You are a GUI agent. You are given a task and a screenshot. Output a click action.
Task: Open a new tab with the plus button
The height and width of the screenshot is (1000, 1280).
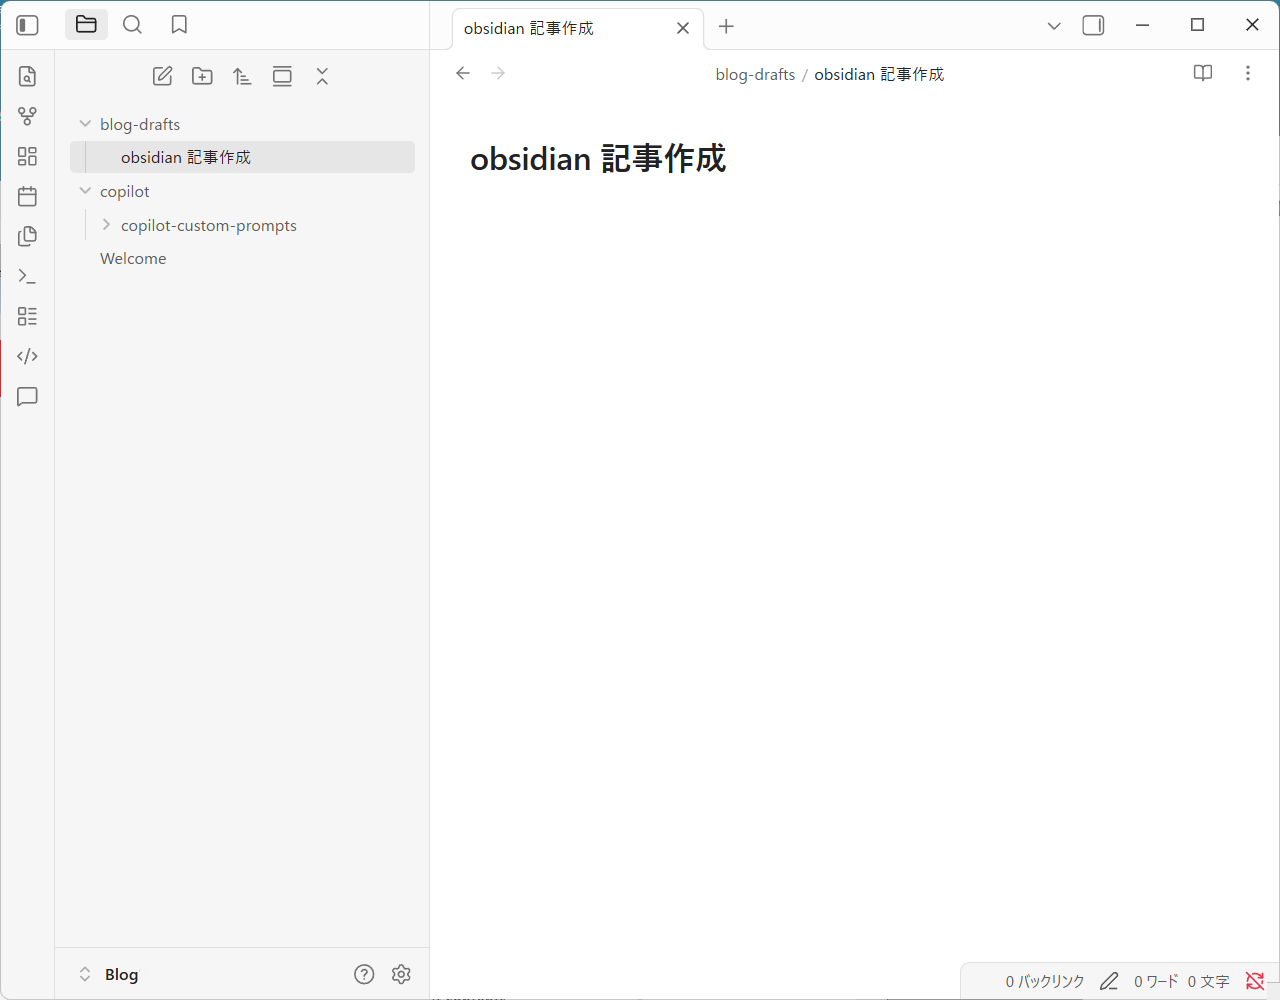(726, 27)
